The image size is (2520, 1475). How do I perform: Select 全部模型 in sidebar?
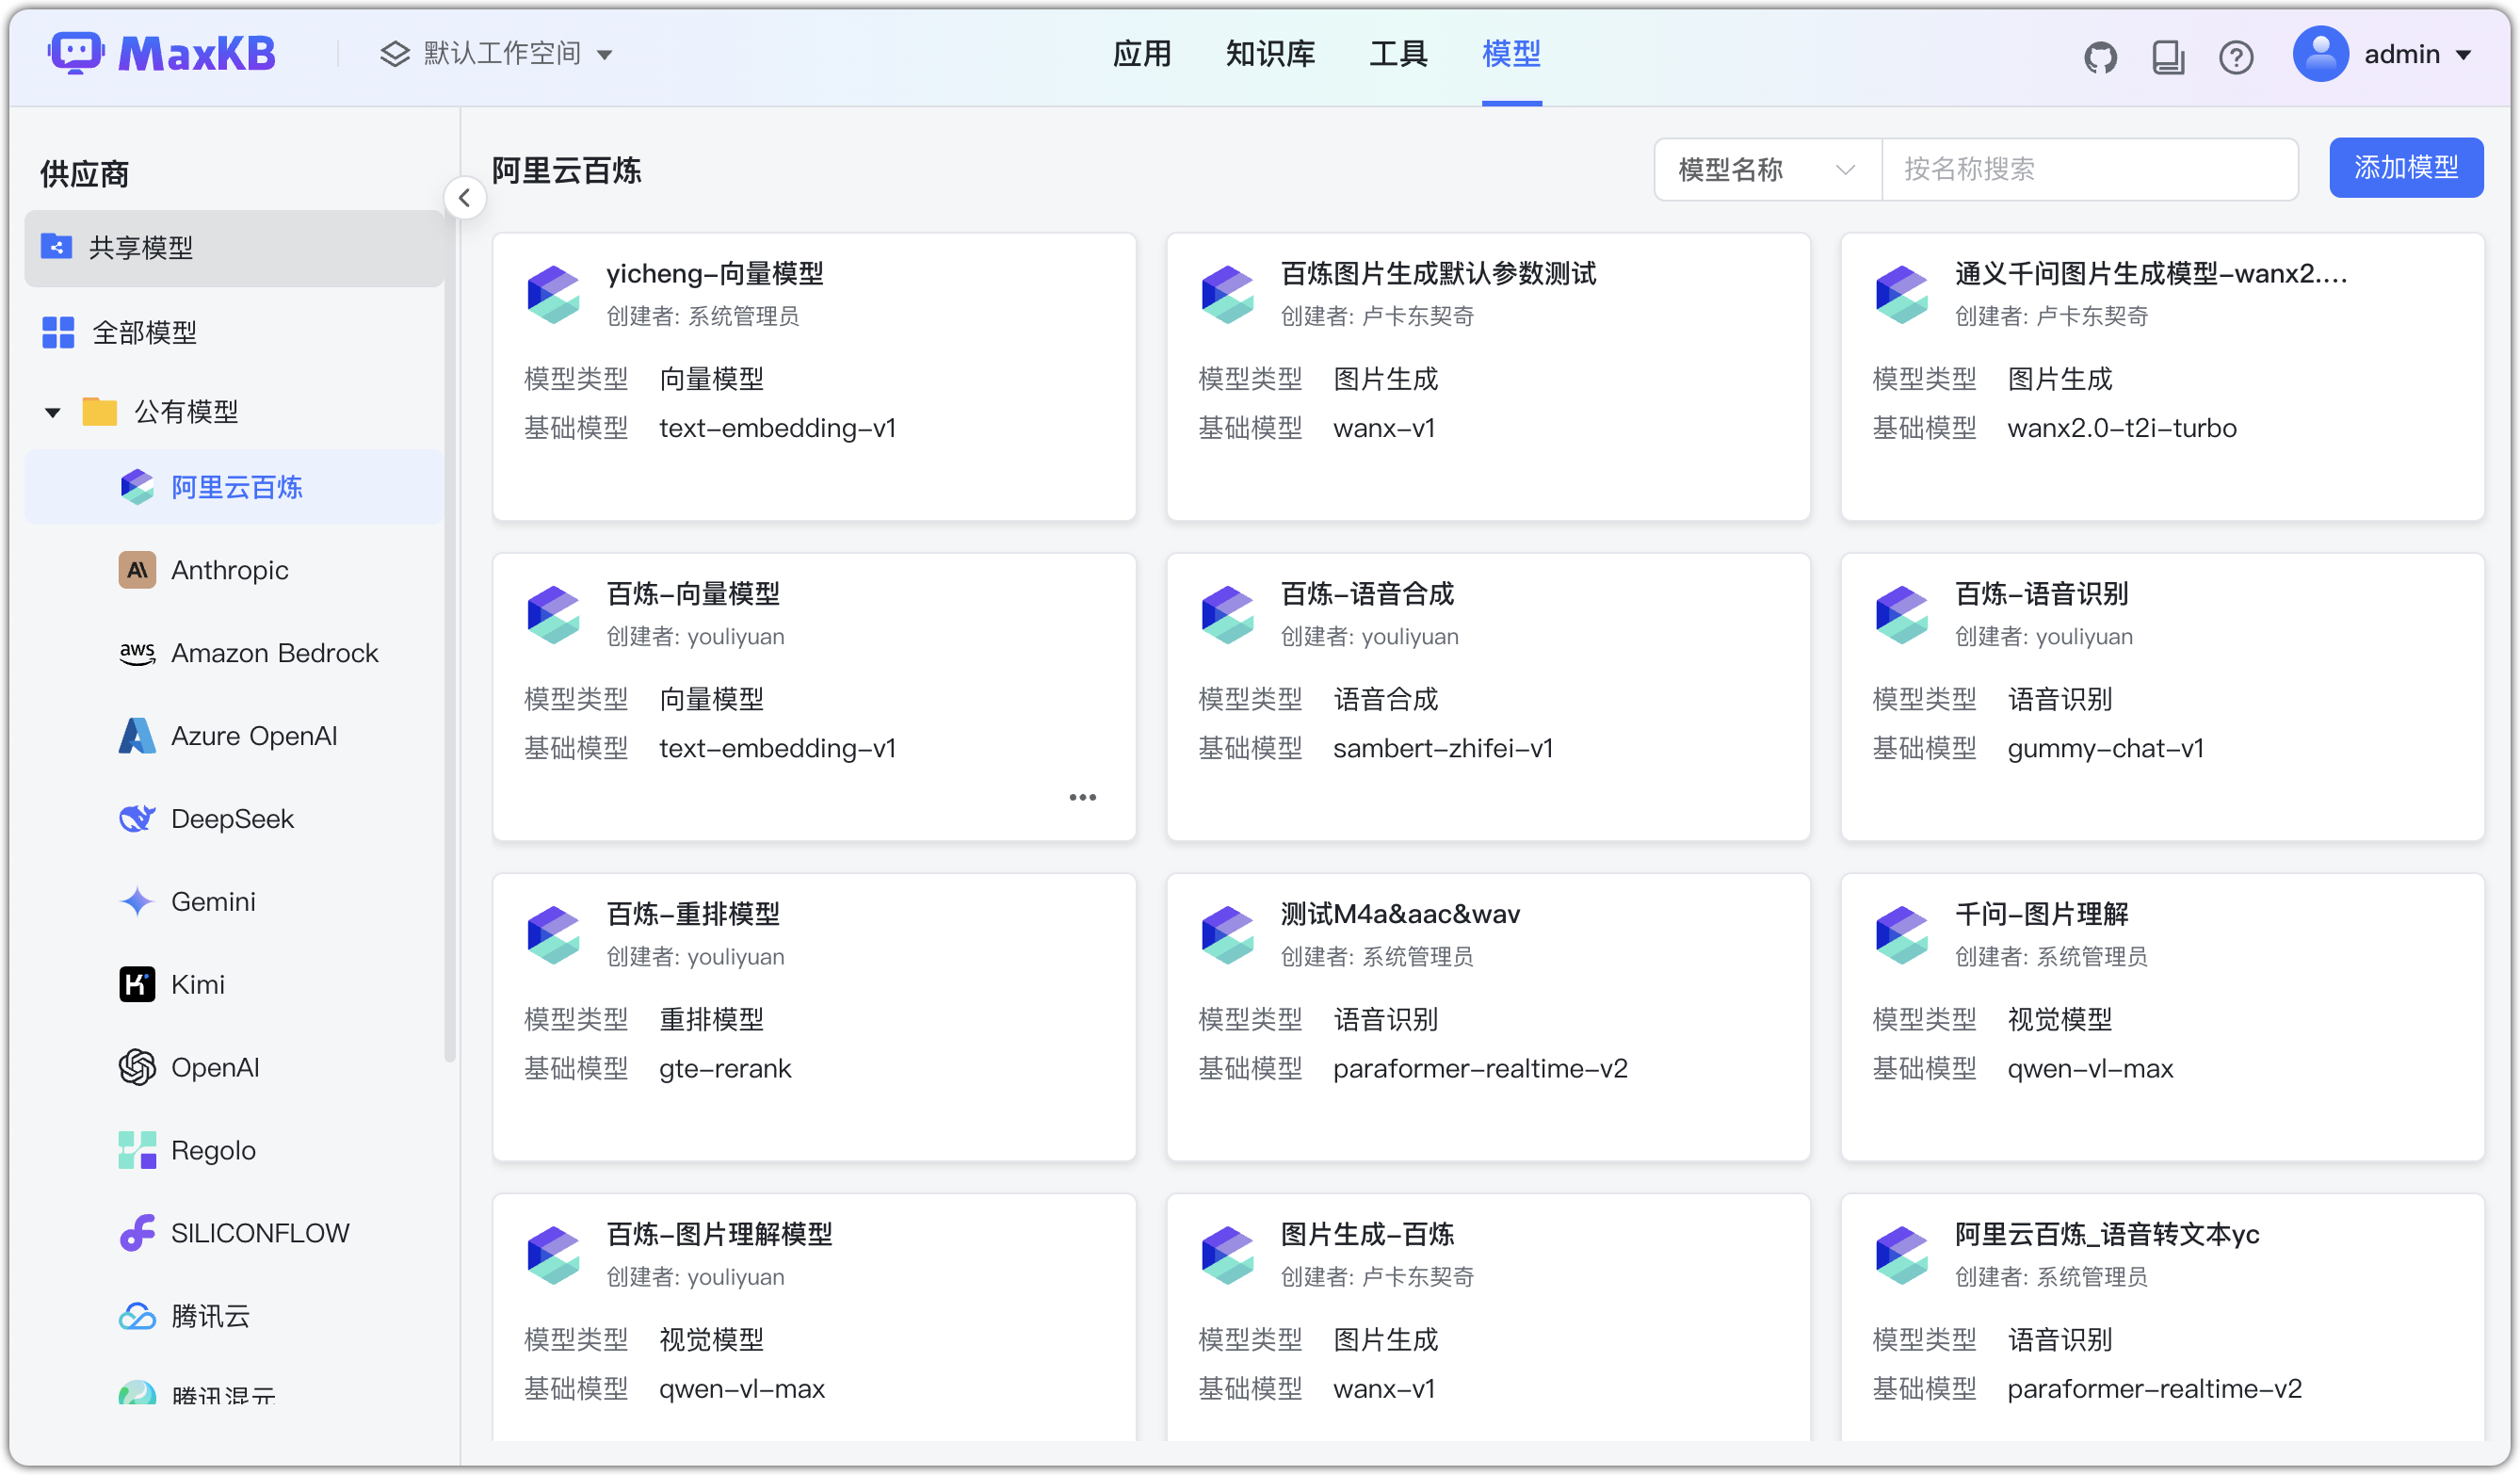click(234, 332)
